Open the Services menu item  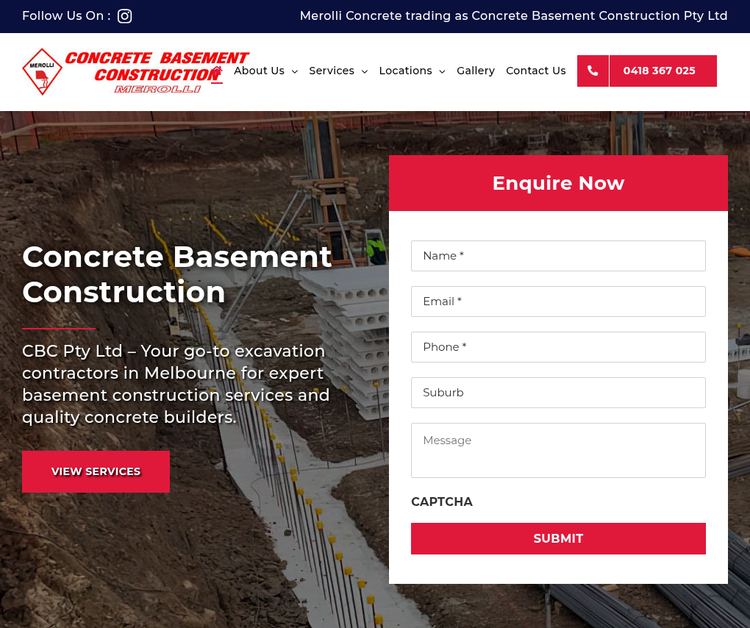(331, 71)
